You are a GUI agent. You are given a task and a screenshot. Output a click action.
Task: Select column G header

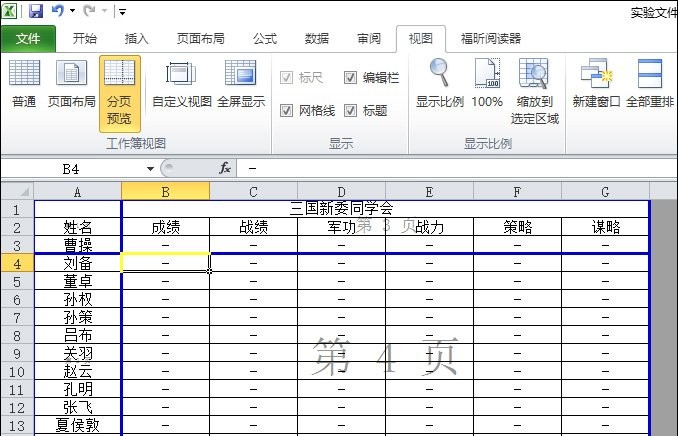pyautogui.click(x=605, y=192)
